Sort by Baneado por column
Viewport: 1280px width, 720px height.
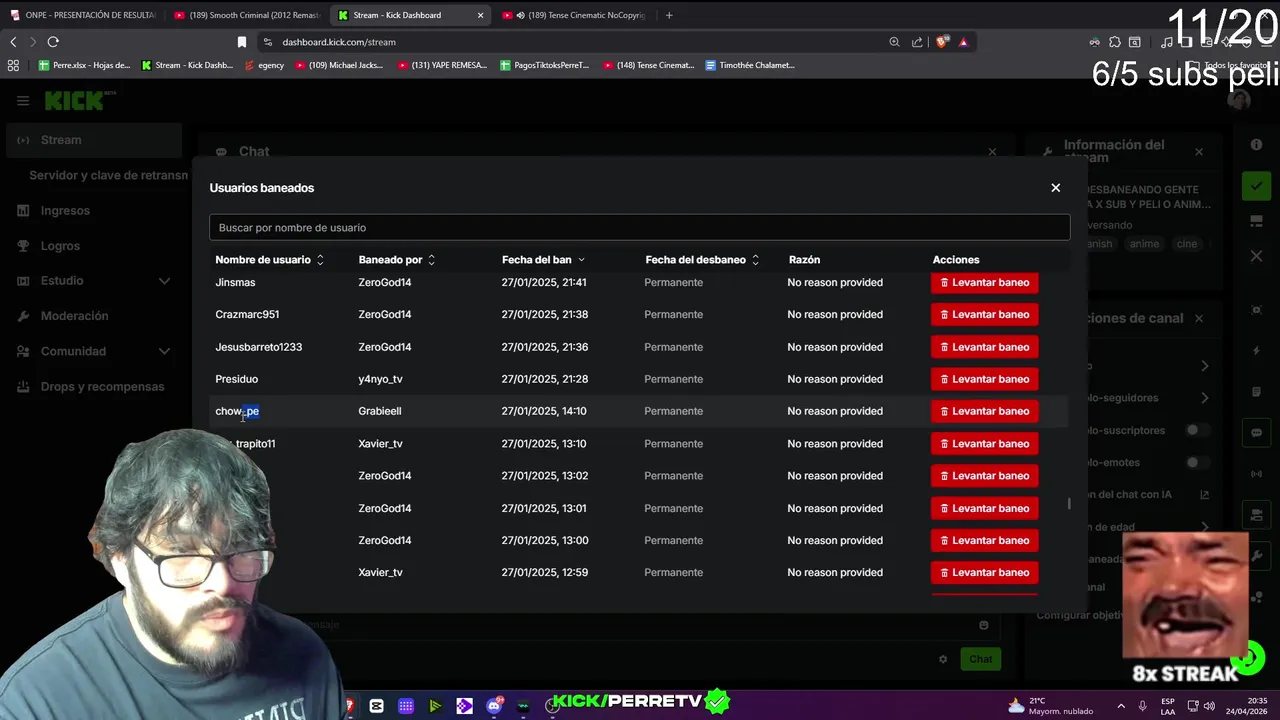click(397, 260)
